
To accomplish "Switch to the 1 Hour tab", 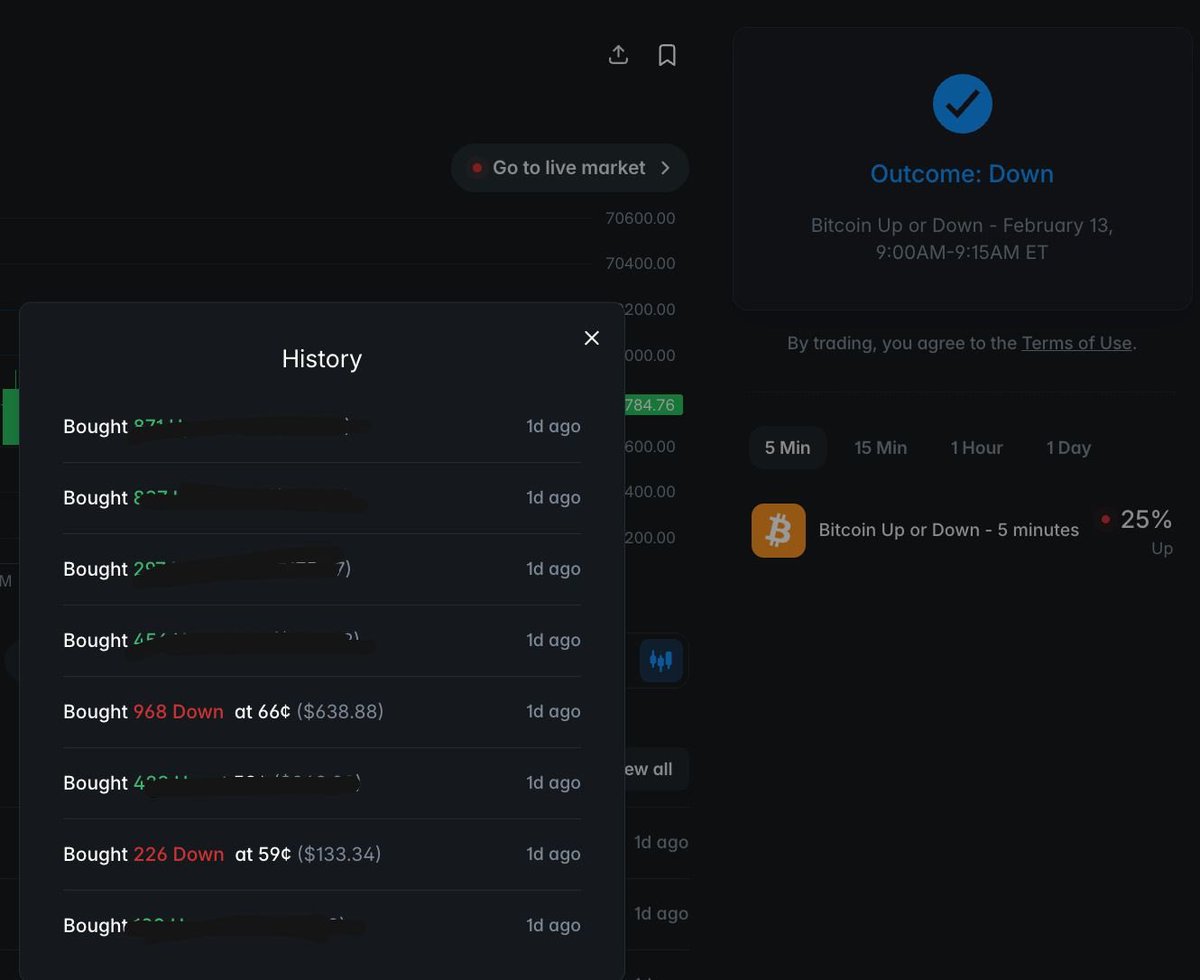I will click(977, 448).
